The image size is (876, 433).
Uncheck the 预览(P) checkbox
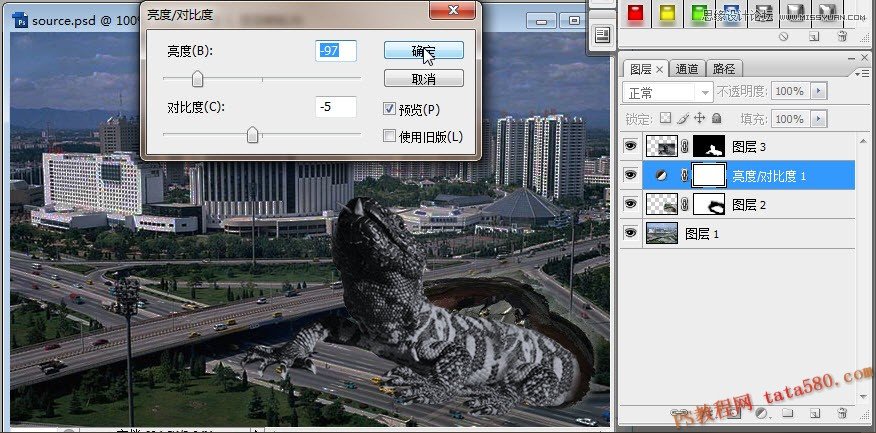point(389,109)
